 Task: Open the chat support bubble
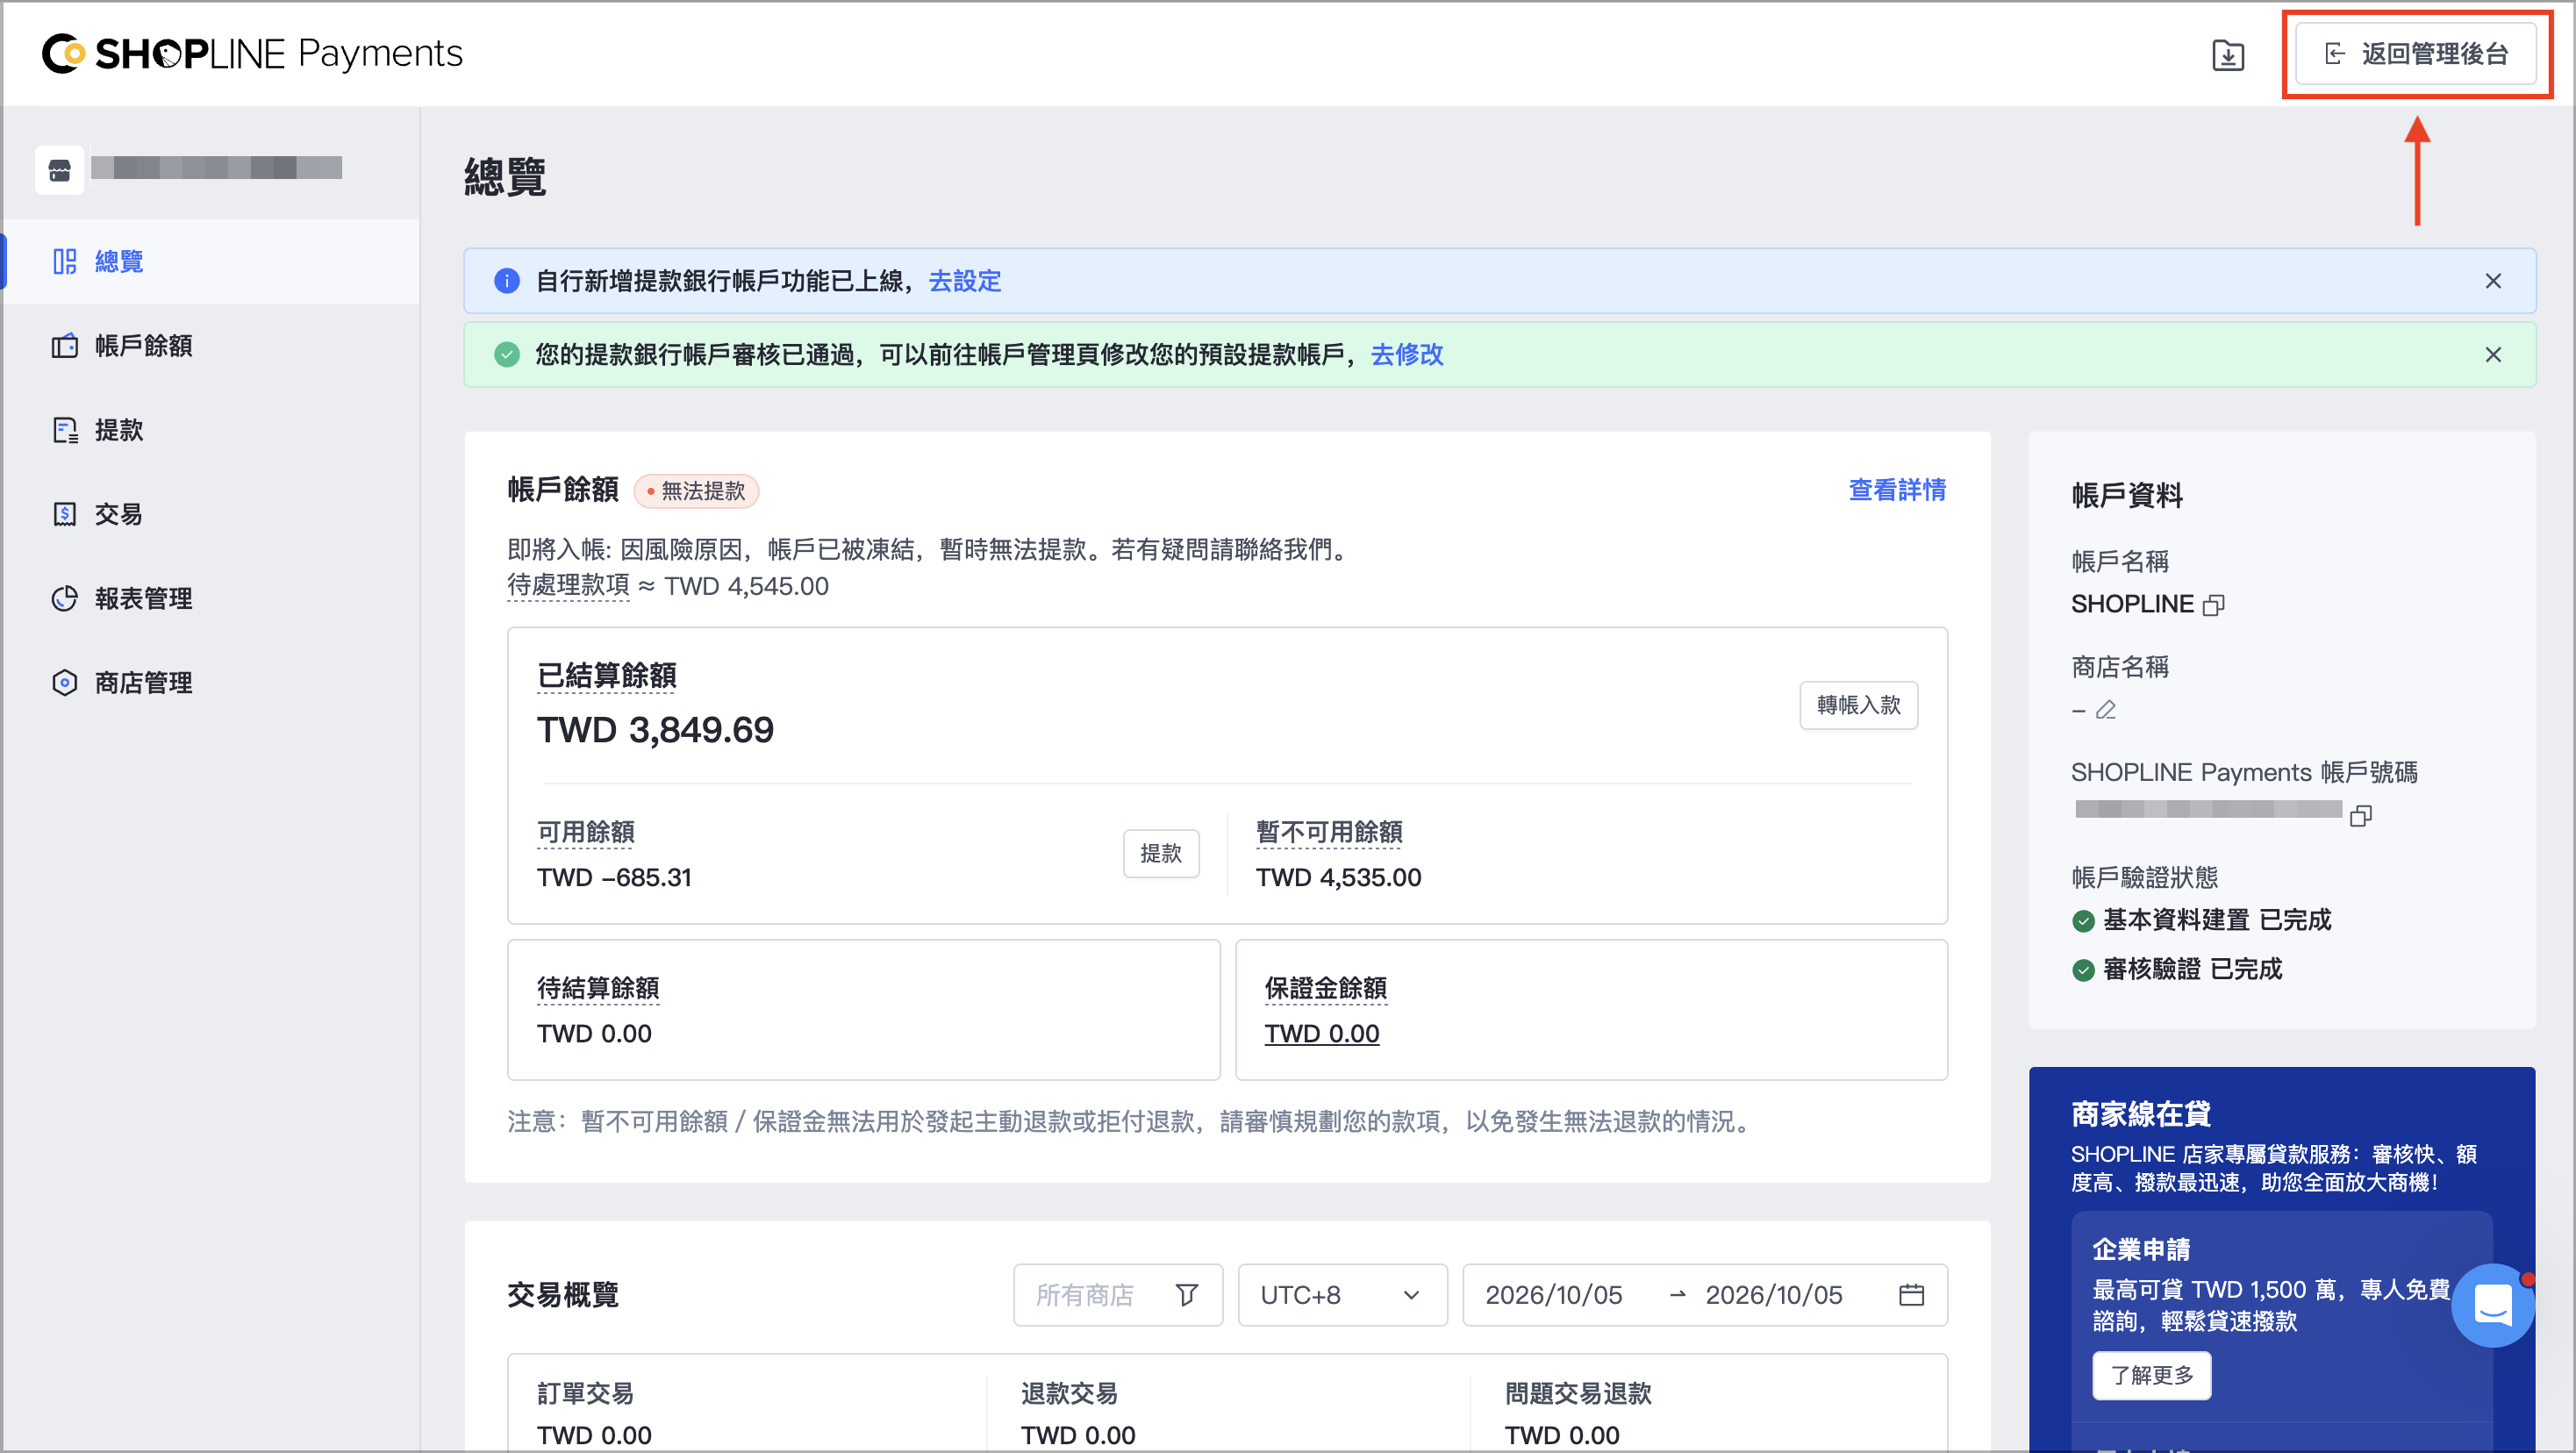click(x=2492, y=1305)
